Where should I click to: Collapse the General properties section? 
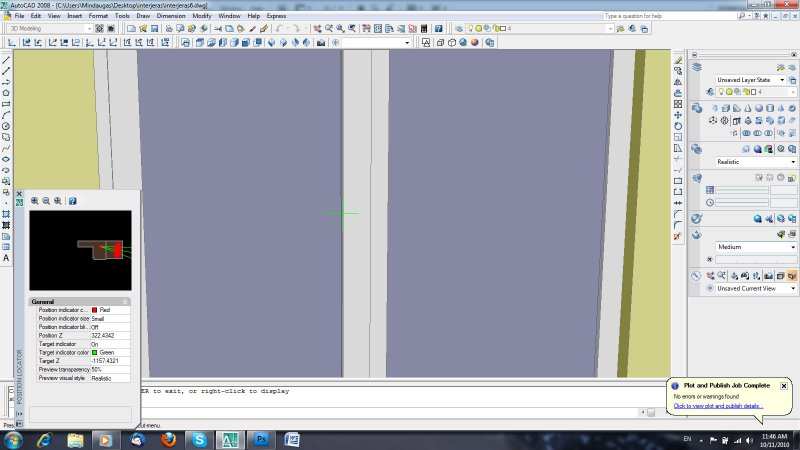point(125,301)
